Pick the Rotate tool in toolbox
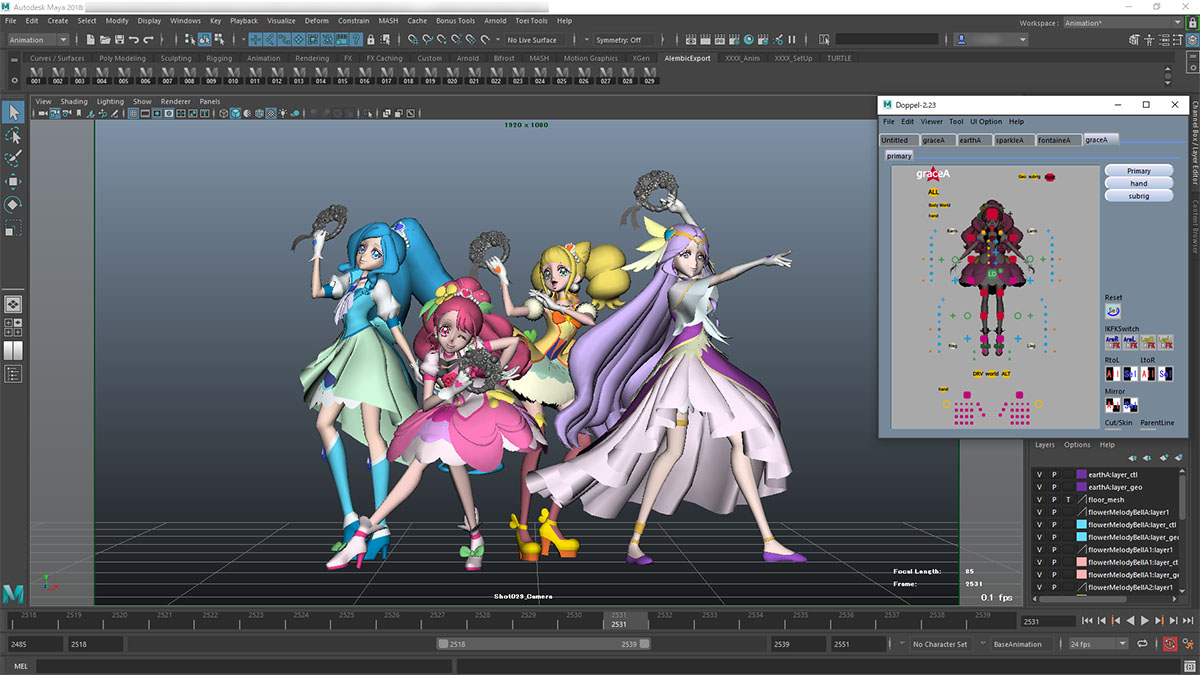This screenshot has width=1200, height=675. click(x=13, y=205)
